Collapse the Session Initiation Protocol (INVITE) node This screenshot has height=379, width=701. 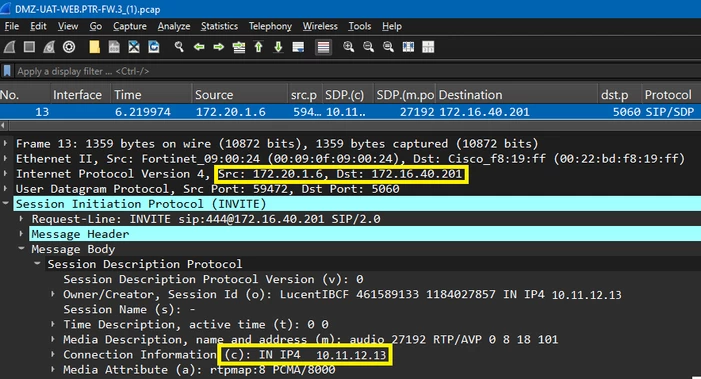pyautogui.click(x=5, y=203)
